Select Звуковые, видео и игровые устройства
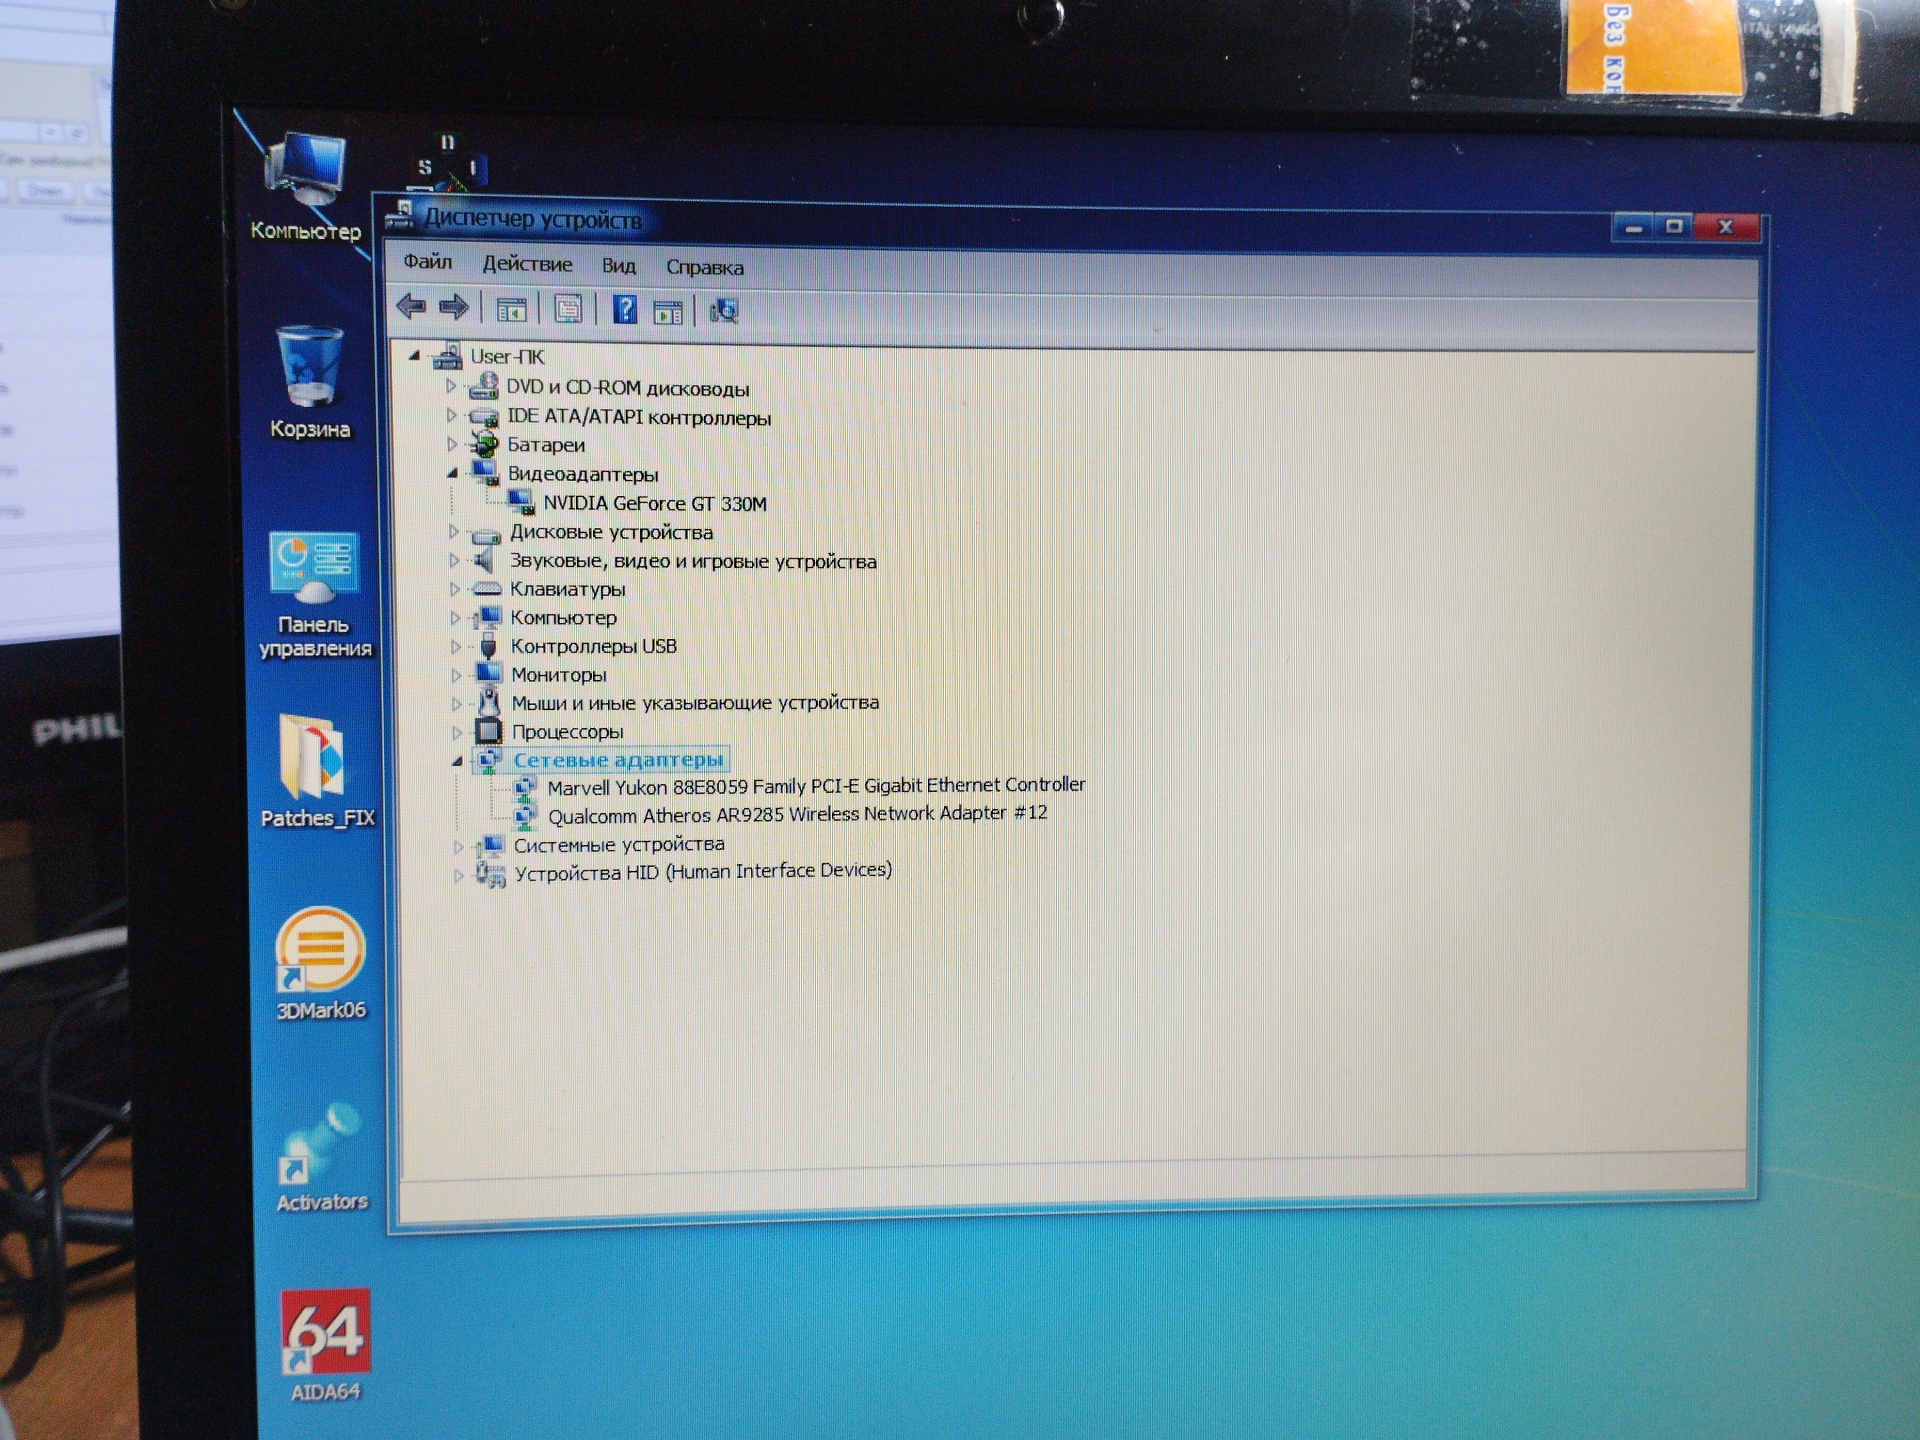 (693, 561)
